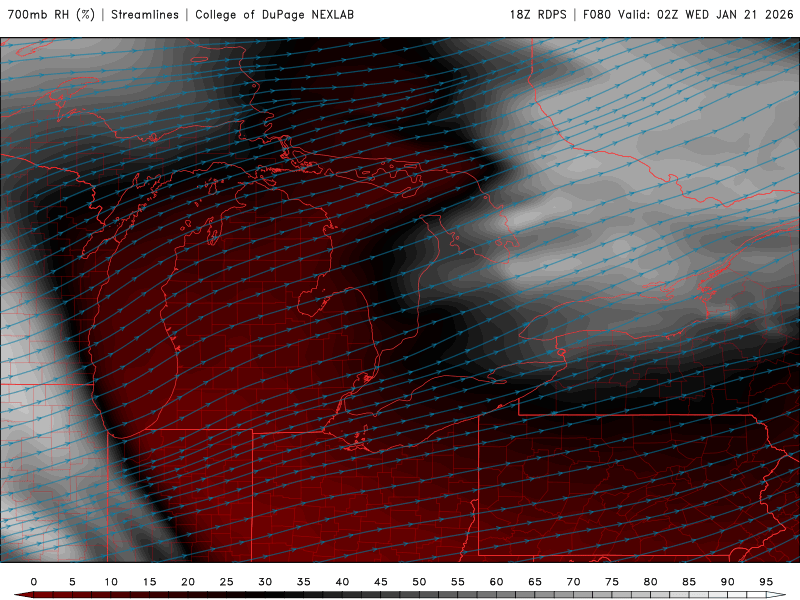Click the '60' color scale label

click(496, 582)
